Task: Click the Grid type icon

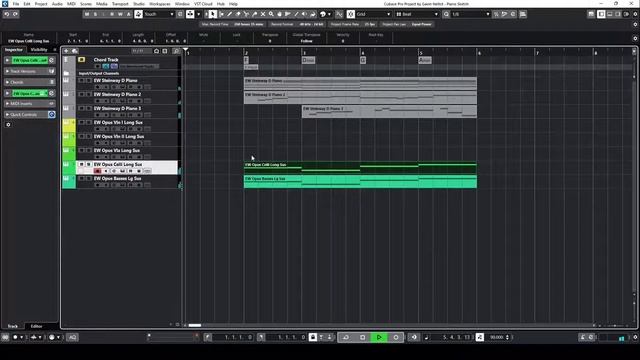Action: coord(399,14)
